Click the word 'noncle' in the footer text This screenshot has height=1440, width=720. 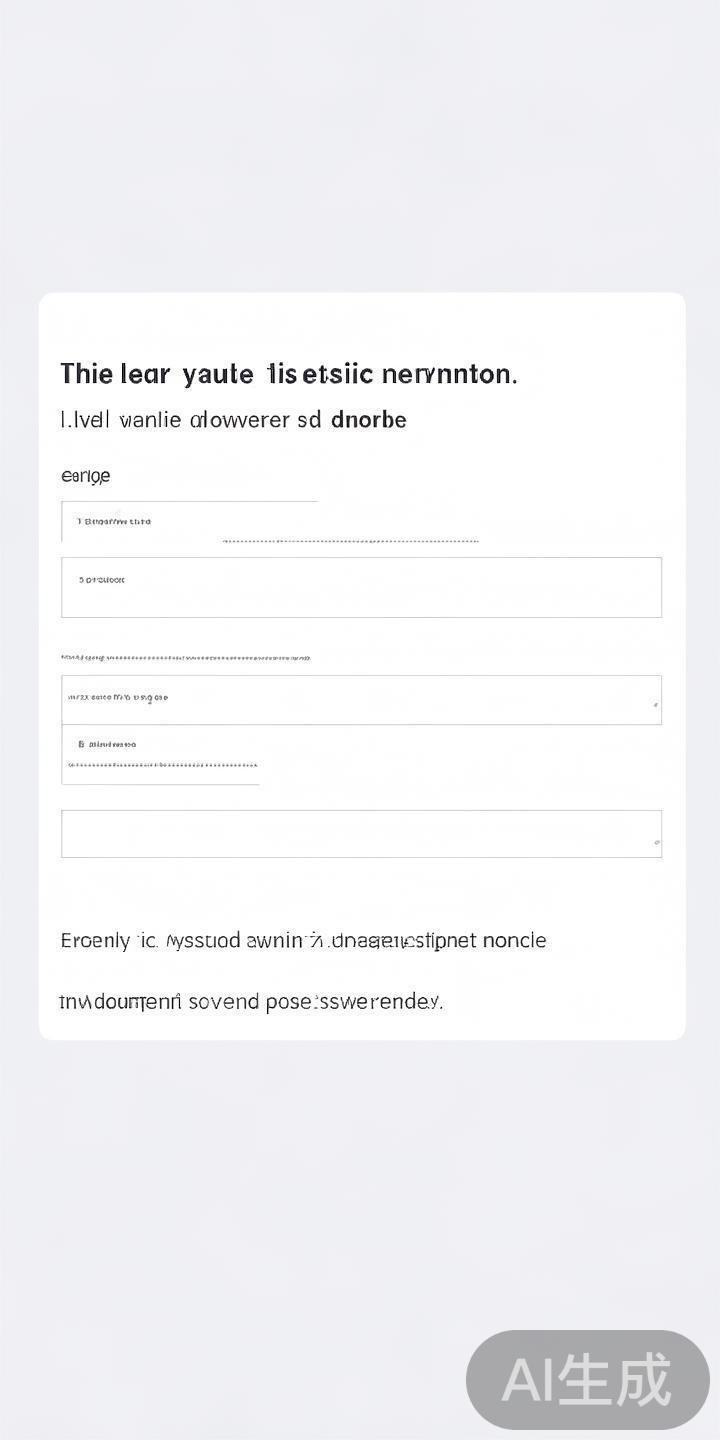click(514, 941)
